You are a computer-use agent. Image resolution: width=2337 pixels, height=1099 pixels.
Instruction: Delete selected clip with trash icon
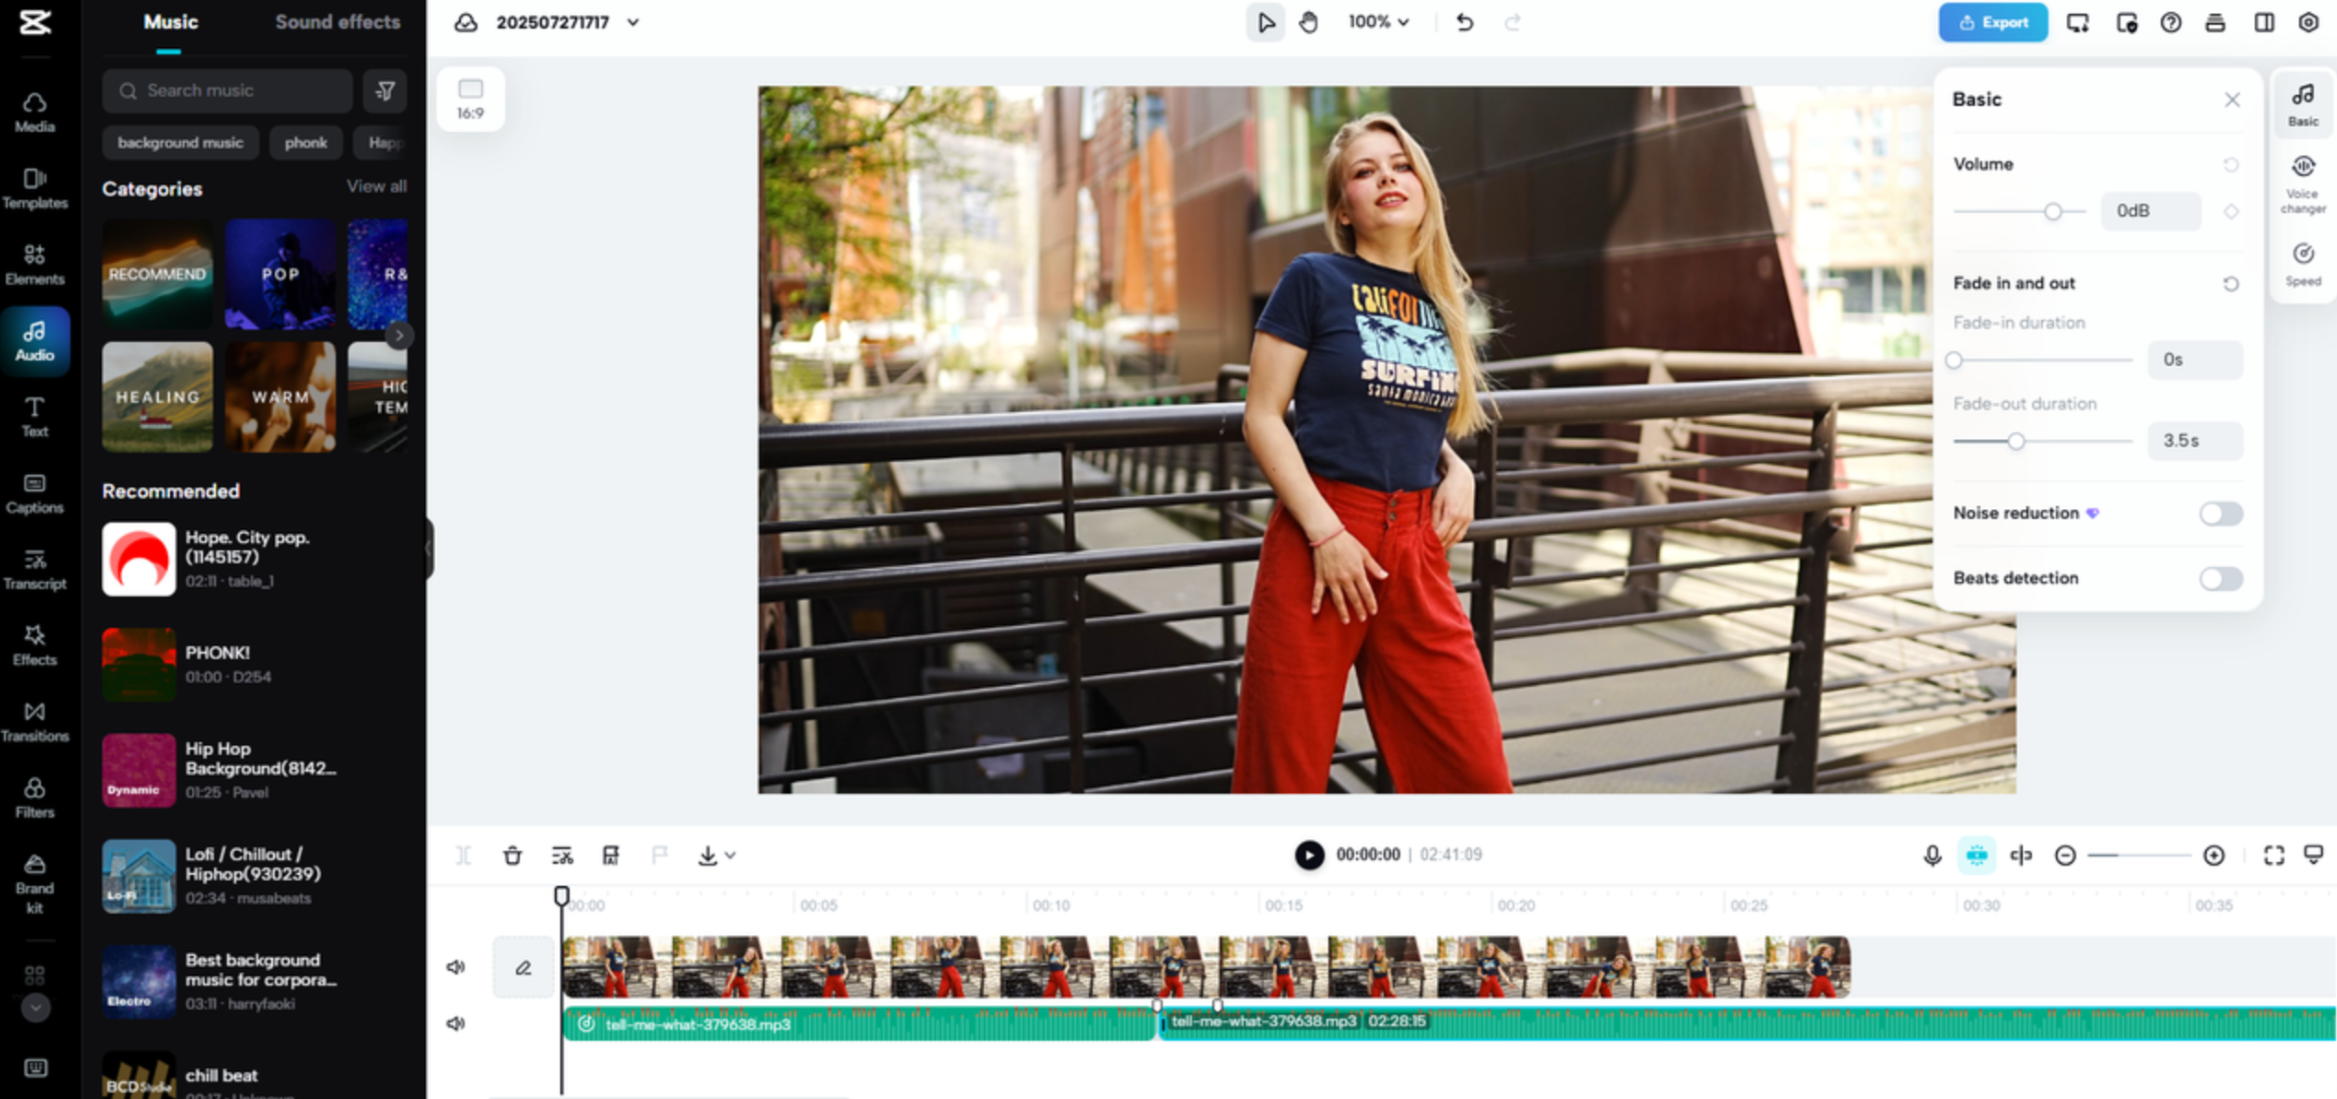(512, 855)
